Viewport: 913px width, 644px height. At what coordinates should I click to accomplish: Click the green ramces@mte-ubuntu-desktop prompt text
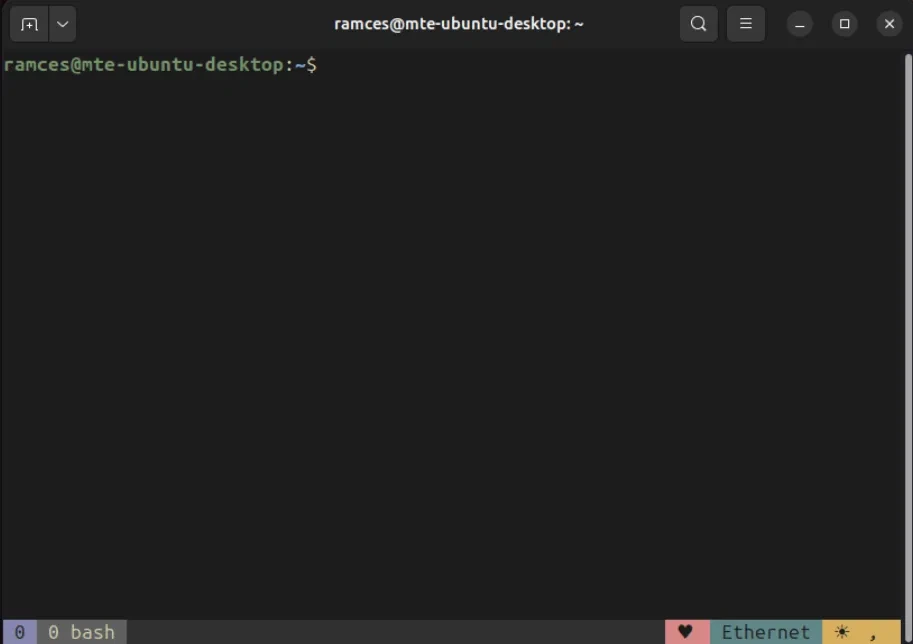tap(144, 65)
